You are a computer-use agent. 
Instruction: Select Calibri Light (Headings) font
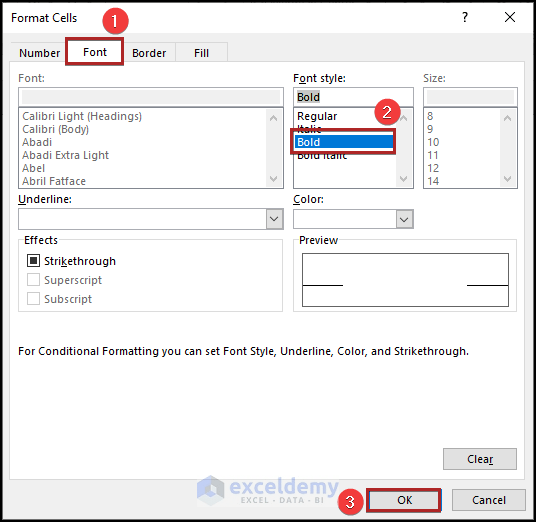click(82, 116)
